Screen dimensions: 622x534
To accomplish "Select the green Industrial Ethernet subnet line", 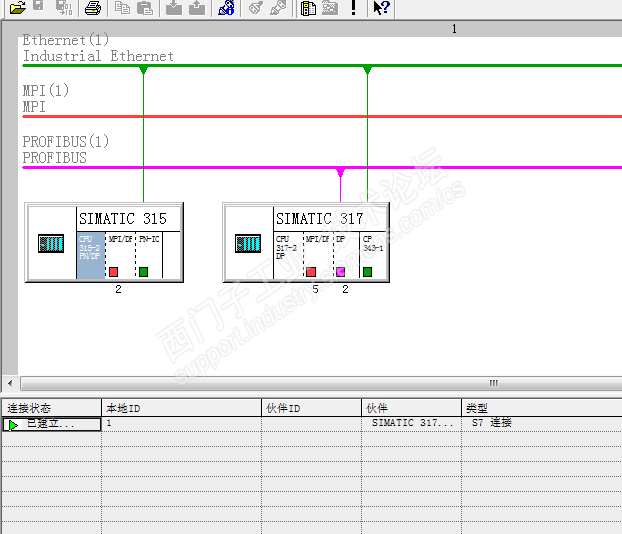I will (322, 65).
